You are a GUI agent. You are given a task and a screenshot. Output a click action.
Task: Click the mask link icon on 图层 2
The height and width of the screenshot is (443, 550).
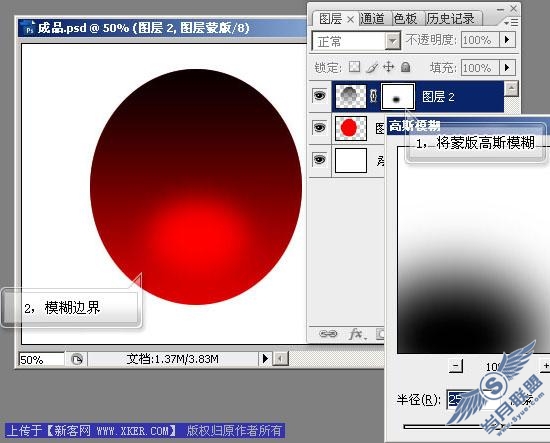click(x=373, y=96)
